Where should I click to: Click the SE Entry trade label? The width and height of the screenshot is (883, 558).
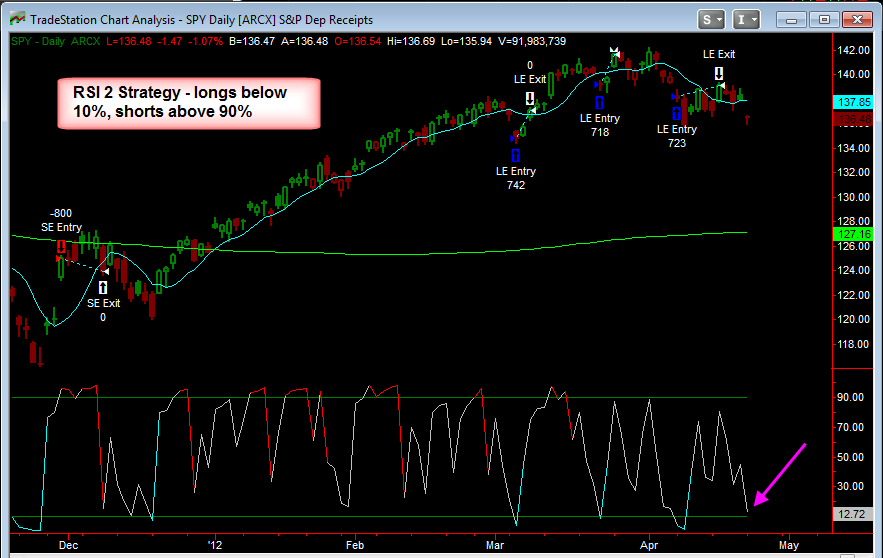click(61, 227)
